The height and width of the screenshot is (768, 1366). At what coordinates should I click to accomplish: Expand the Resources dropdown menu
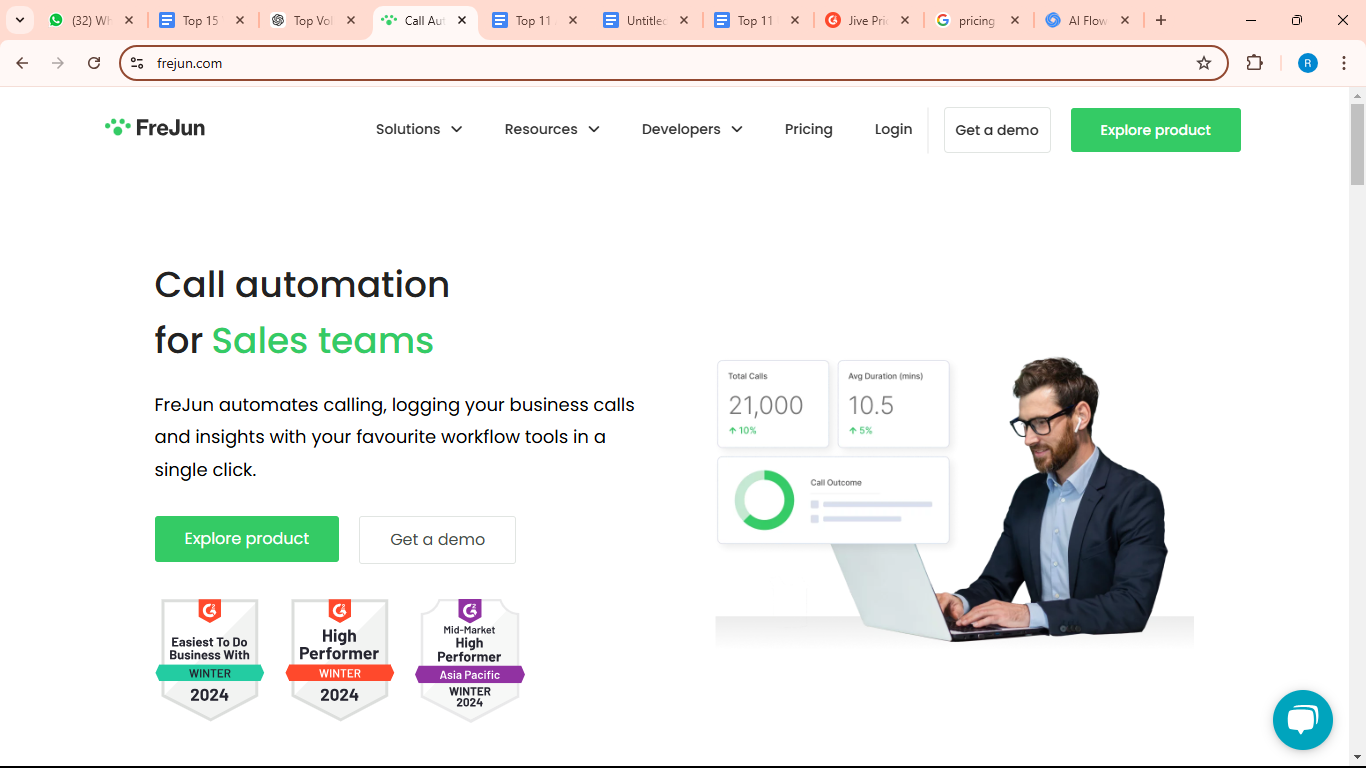coord(551,129)
